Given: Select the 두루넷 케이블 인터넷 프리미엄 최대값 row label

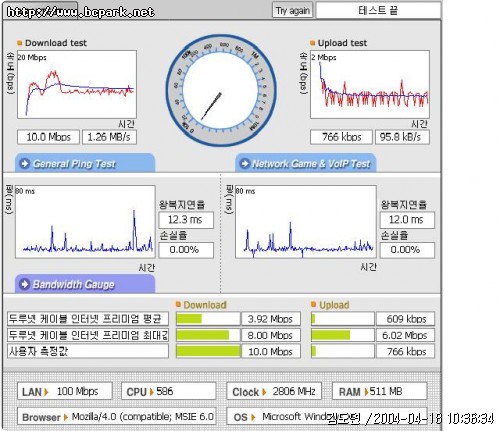Looking at the screenshot, I should tap(88, 335).
